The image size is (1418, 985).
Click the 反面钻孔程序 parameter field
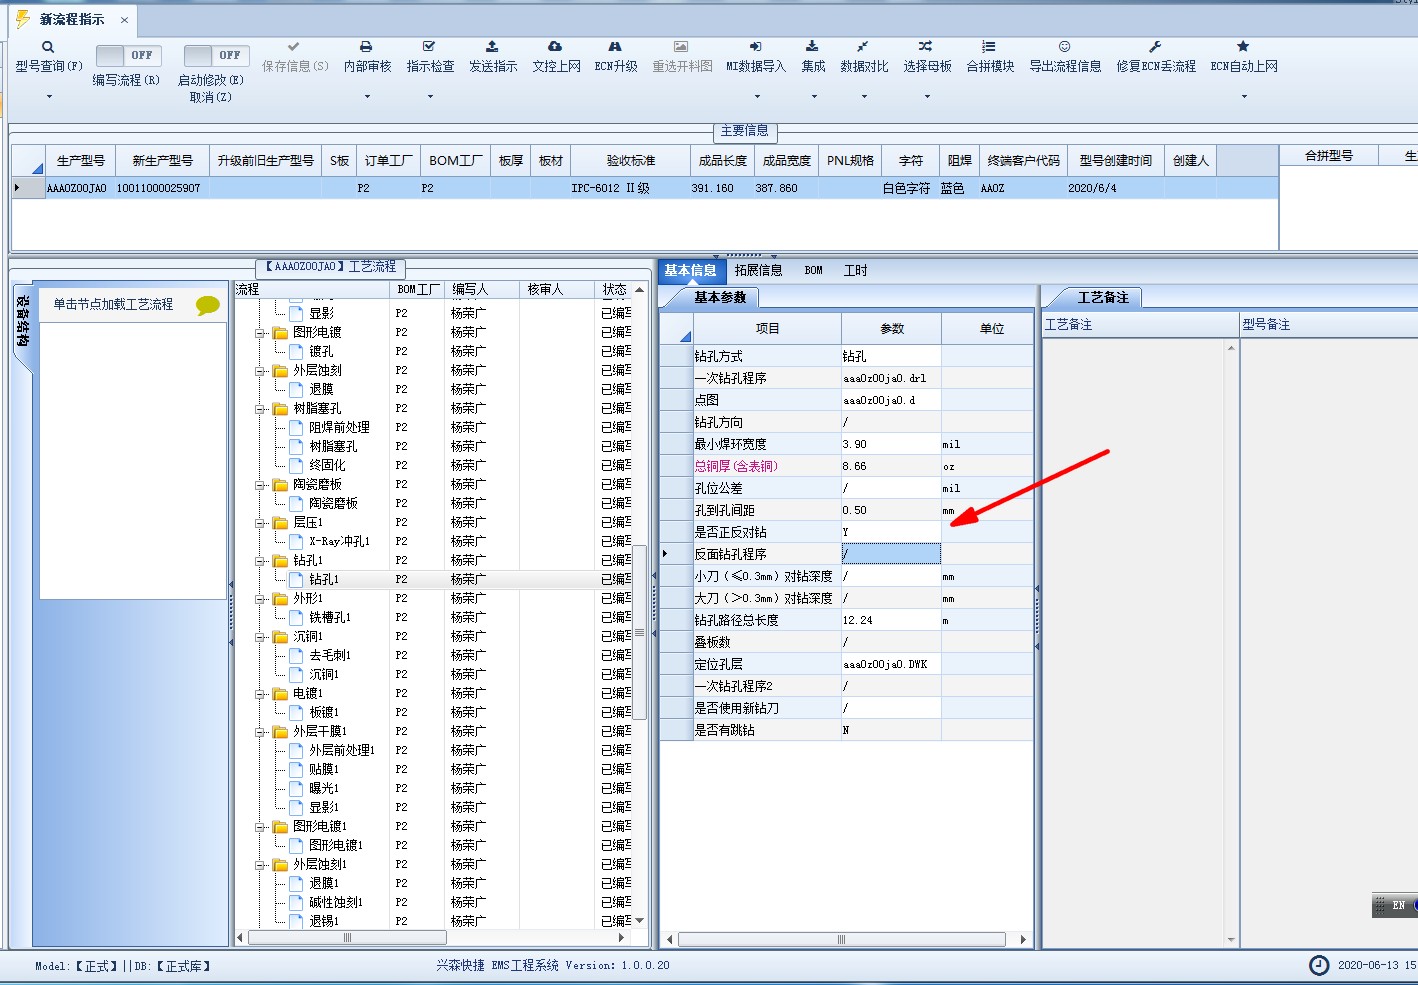pyautogui.click(x=891, y=554)
